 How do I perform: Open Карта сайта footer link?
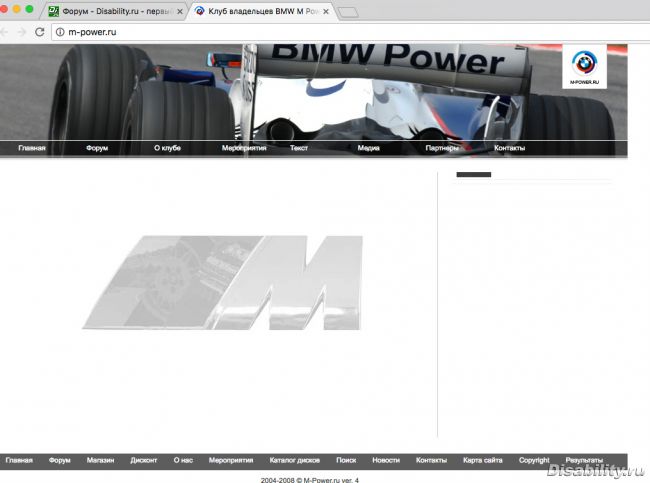click(483, 460)
